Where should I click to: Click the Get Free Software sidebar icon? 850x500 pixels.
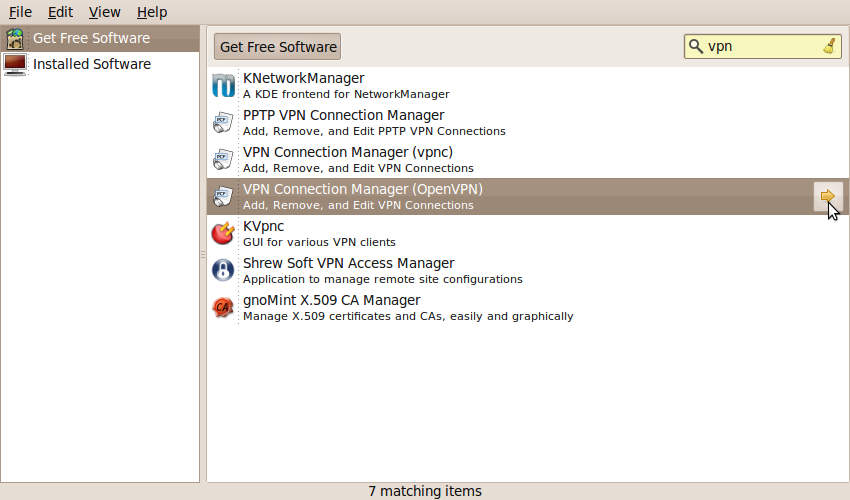click(15, 39)
